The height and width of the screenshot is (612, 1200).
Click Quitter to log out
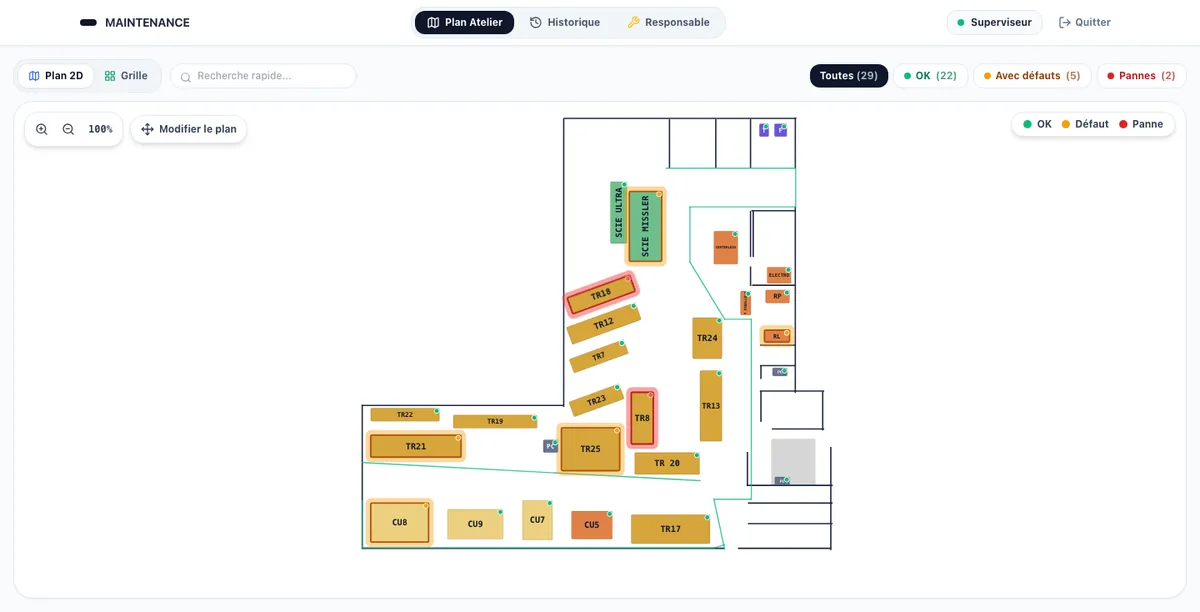[x=1085, y=22]
